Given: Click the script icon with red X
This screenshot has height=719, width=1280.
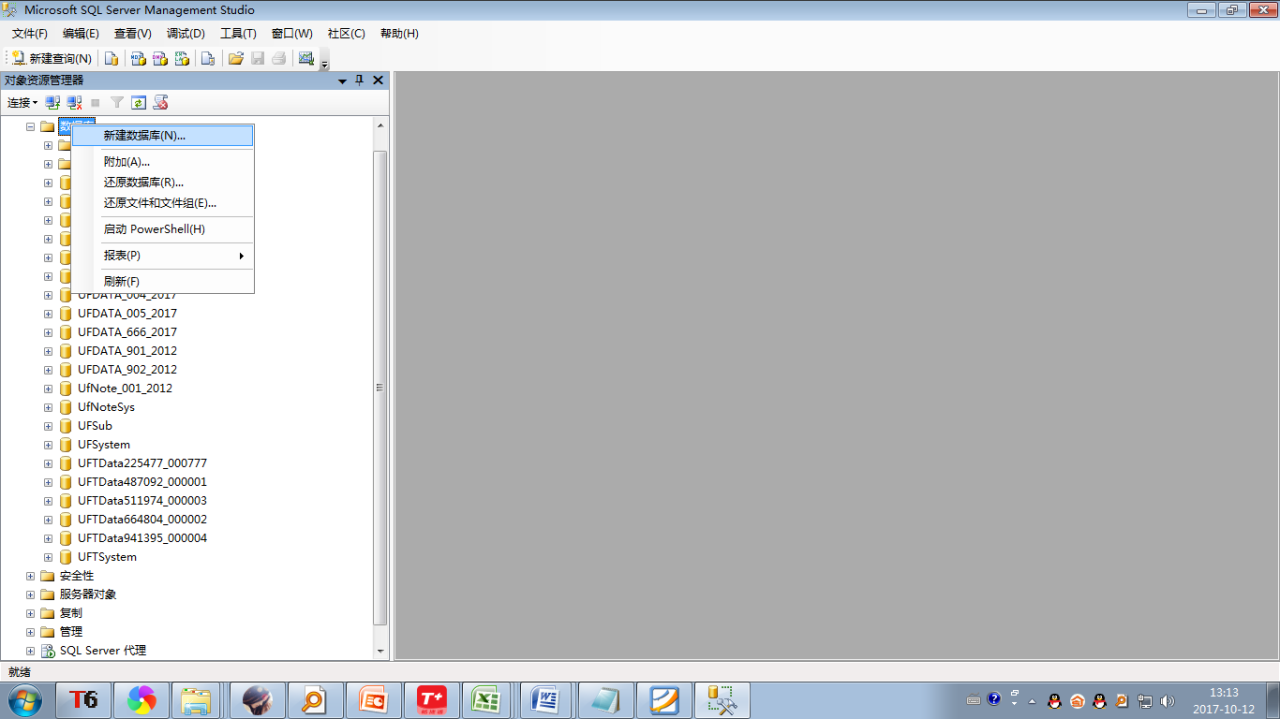Looking at the screenshot, I should (160, 103).
